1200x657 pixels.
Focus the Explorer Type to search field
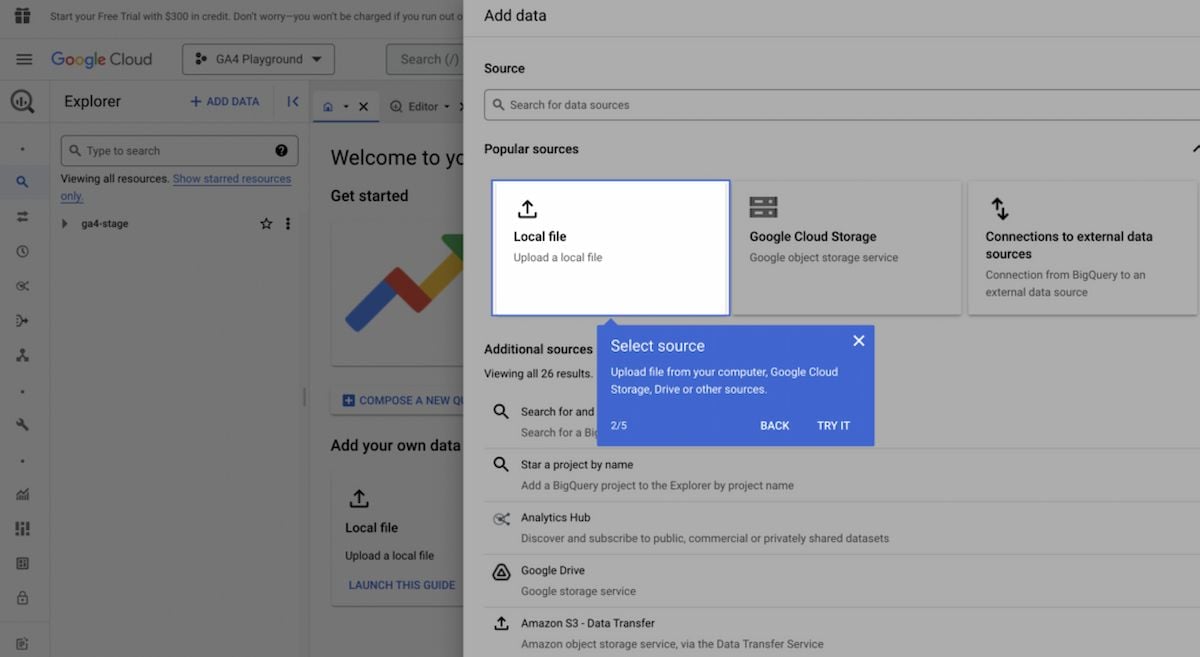click(179, 151)
